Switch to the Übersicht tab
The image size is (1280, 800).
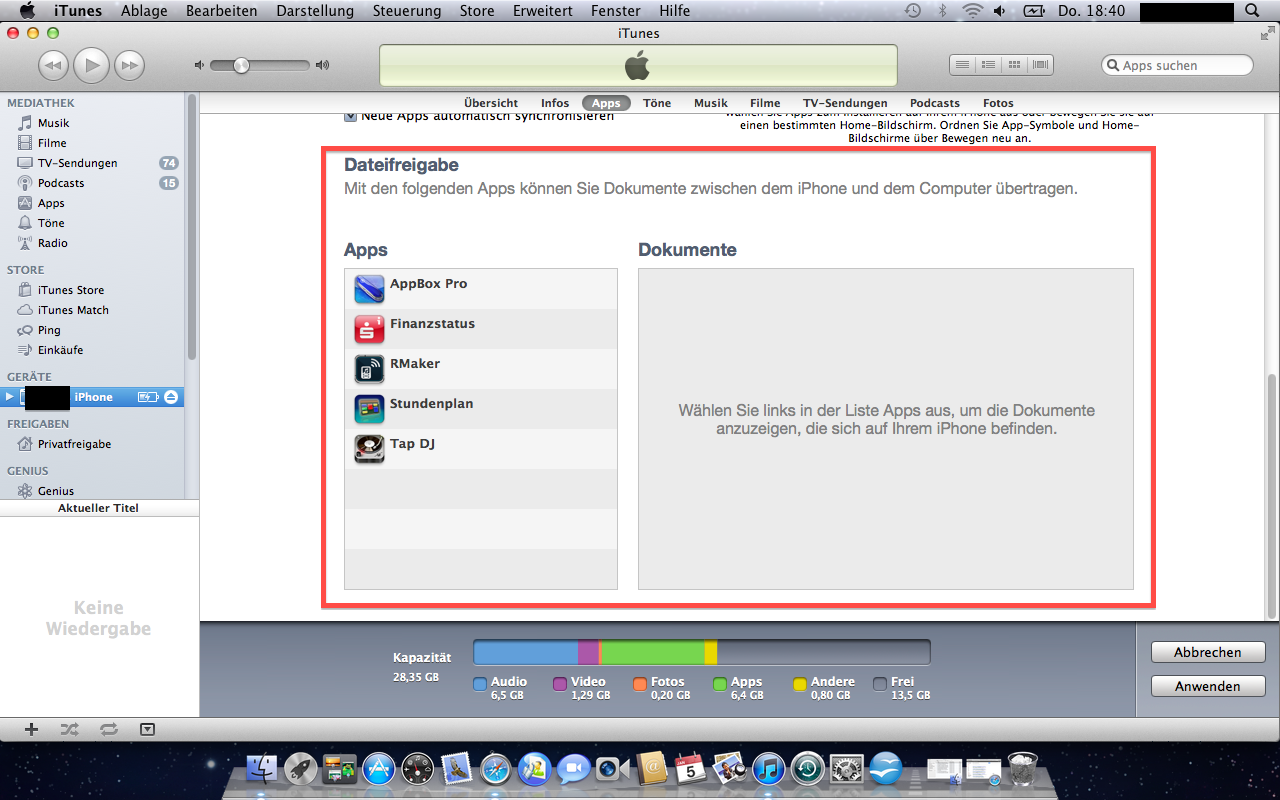tap(491, 103)
